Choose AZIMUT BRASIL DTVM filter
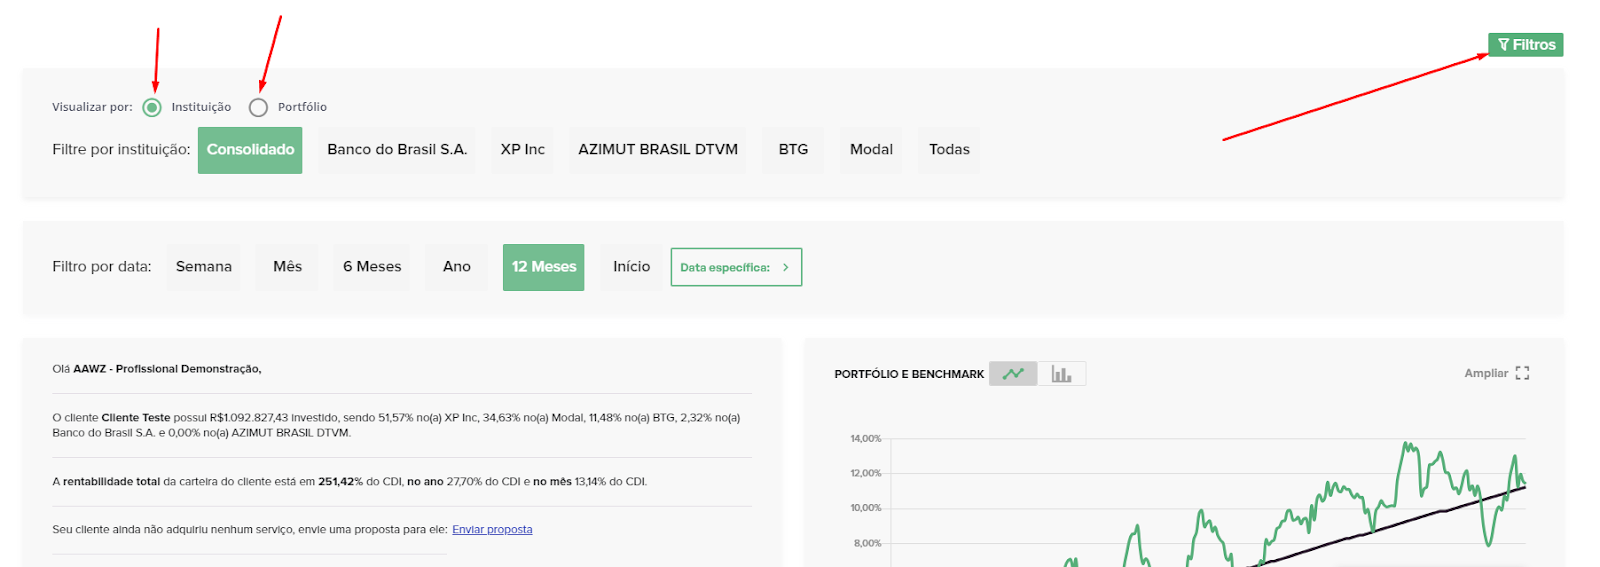Image resolution: width=1600 pixels, height=567 pixels. pos(658,150)
